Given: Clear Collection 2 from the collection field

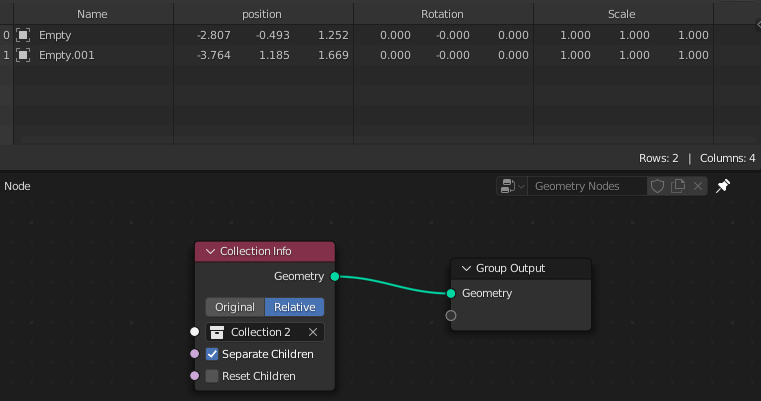Looking at the screenshot, I should pyautogui.click(x=313, y=332).
